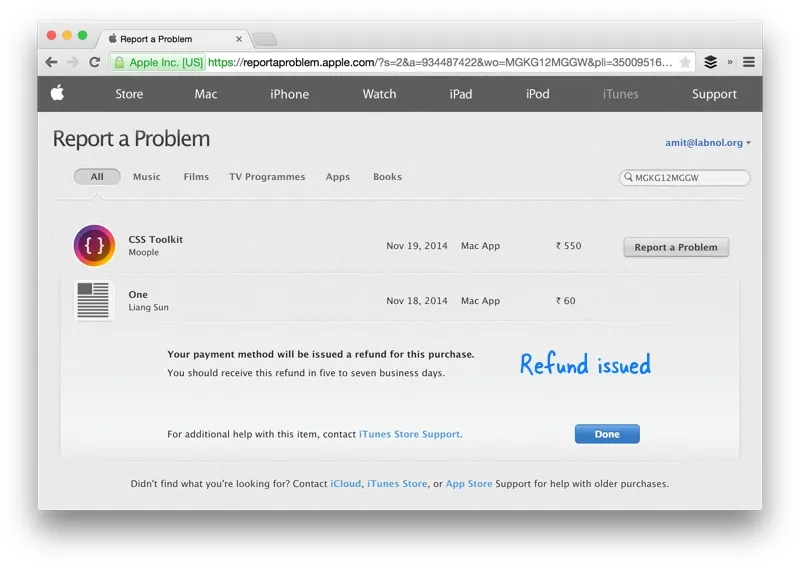Click the One app icon
Image resolution: width=800 pixels, height=568 pixels.
[x=93, y=301]
